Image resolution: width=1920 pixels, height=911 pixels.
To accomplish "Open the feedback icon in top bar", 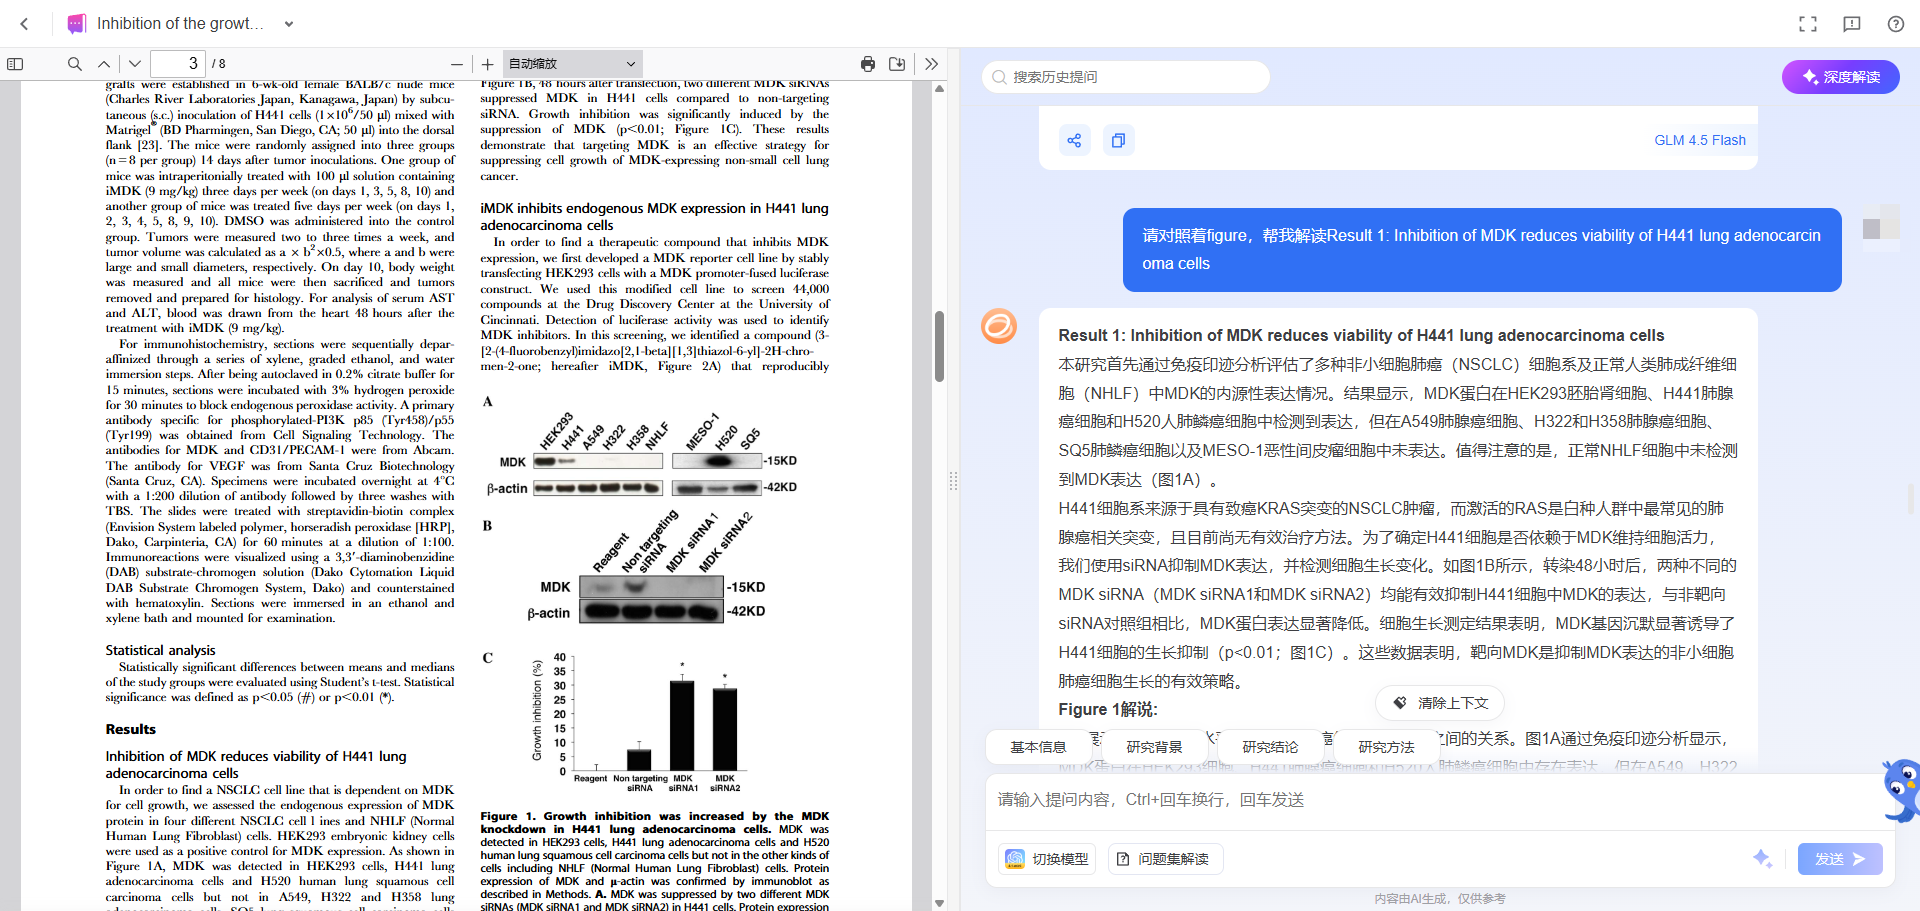I will click(x=1852, y=24).
